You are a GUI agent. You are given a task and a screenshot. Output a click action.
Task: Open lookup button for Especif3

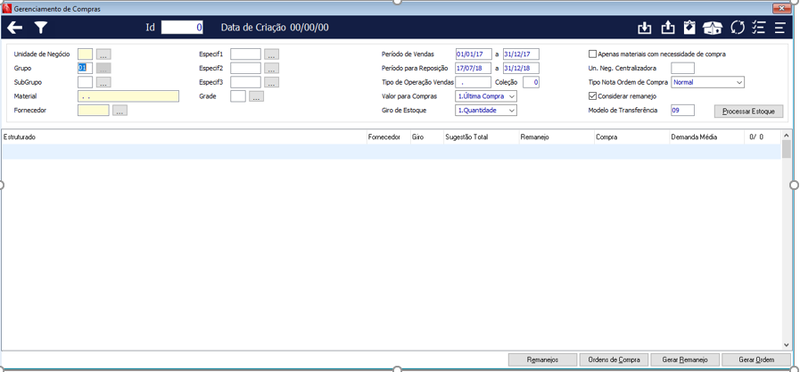tap(271, 82)
